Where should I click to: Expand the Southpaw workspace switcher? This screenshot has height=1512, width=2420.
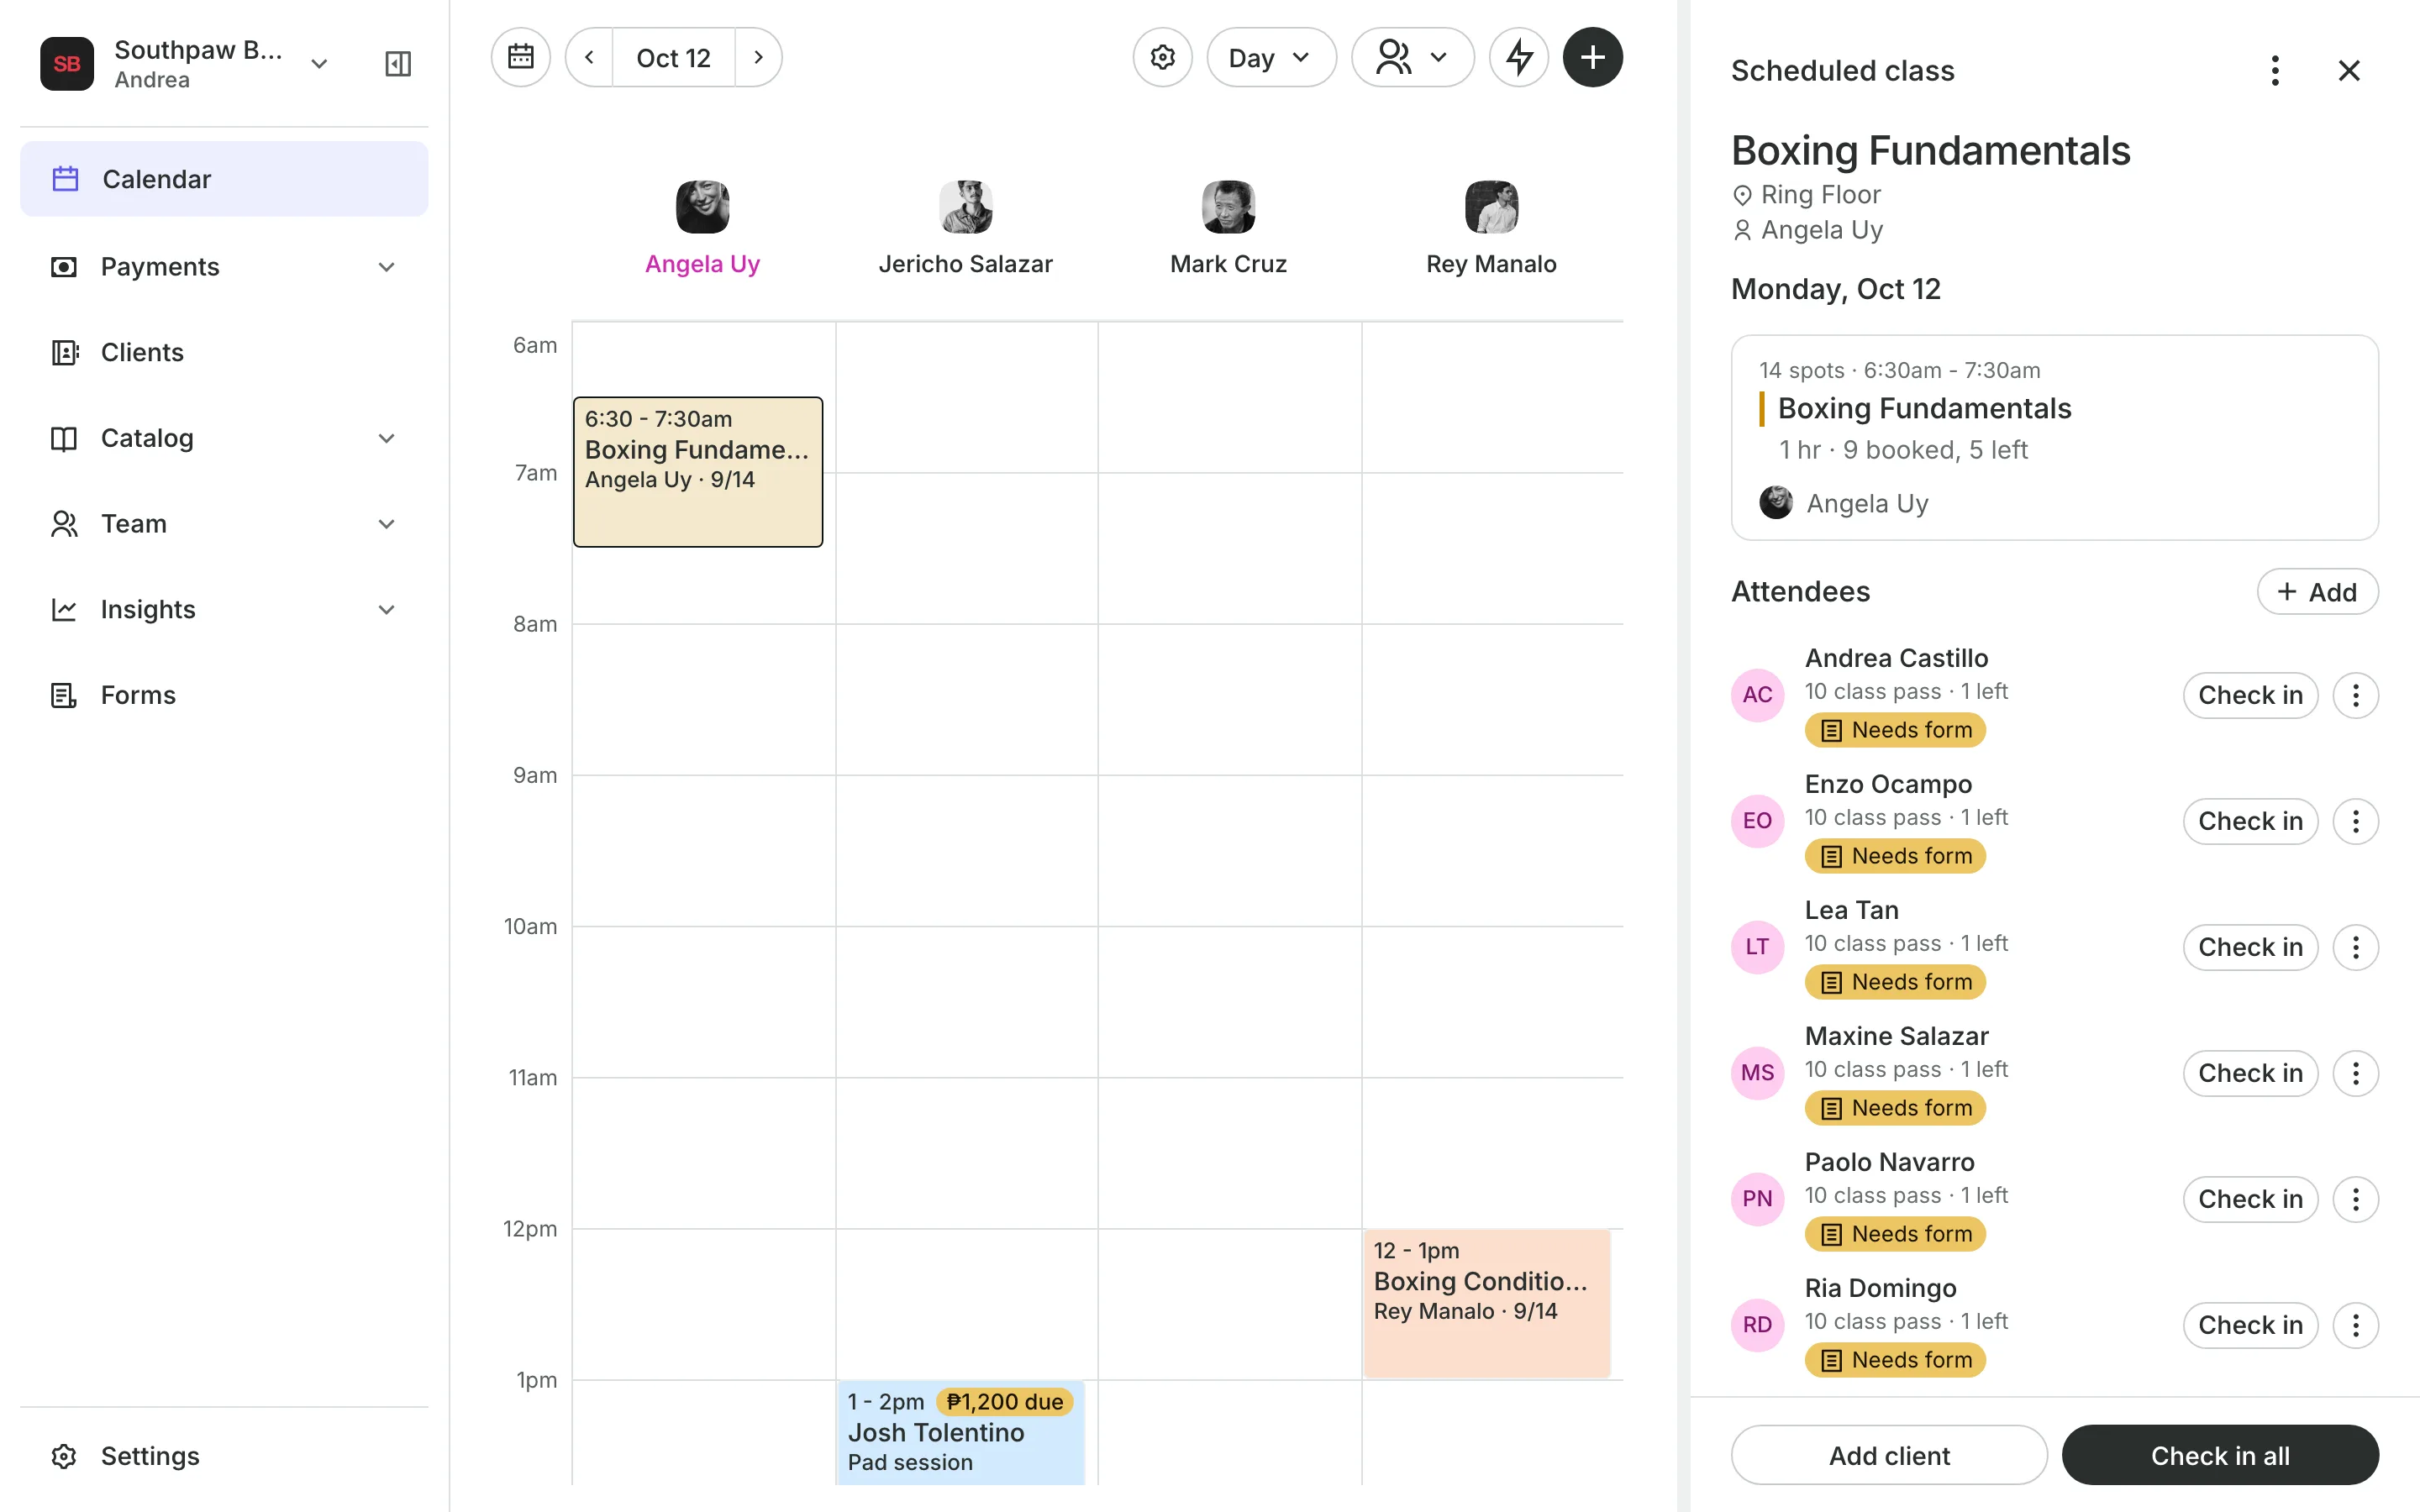(319, 64)
